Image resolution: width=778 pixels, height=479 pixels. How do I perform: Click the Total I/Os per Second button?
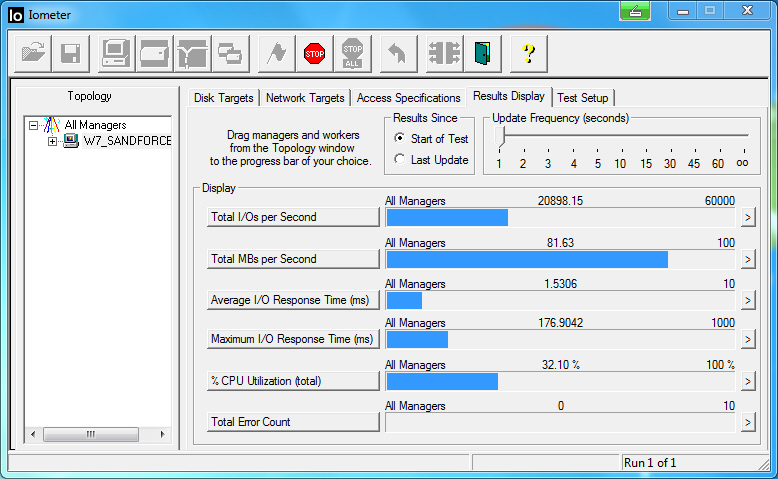click(293, 217)
